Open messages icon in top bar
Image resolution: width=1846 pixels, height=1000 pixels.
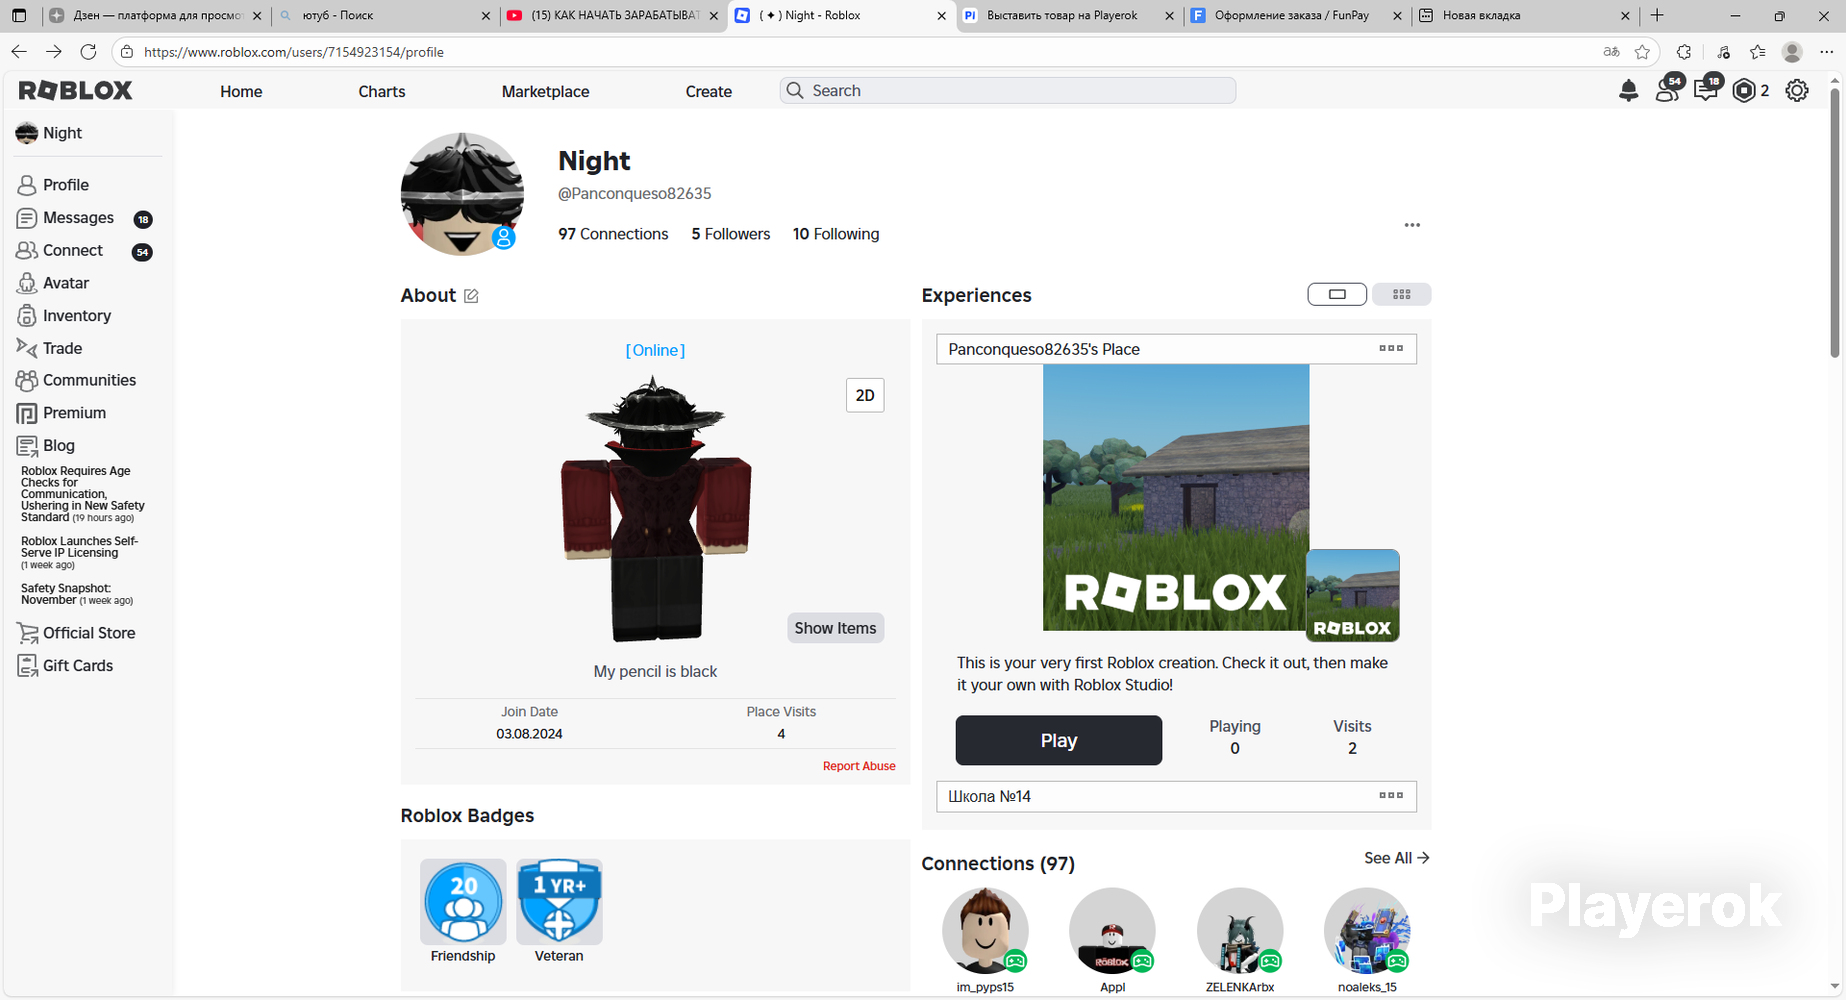(1707, 89)
